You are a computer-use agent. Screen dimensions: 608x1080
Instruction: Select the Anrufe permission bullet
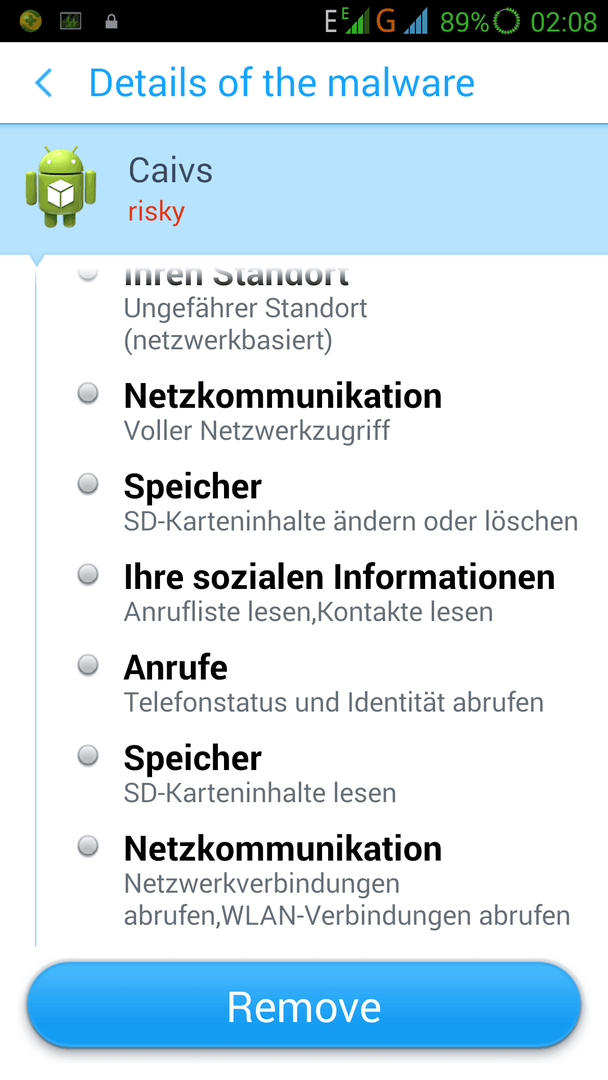[87, 665]
